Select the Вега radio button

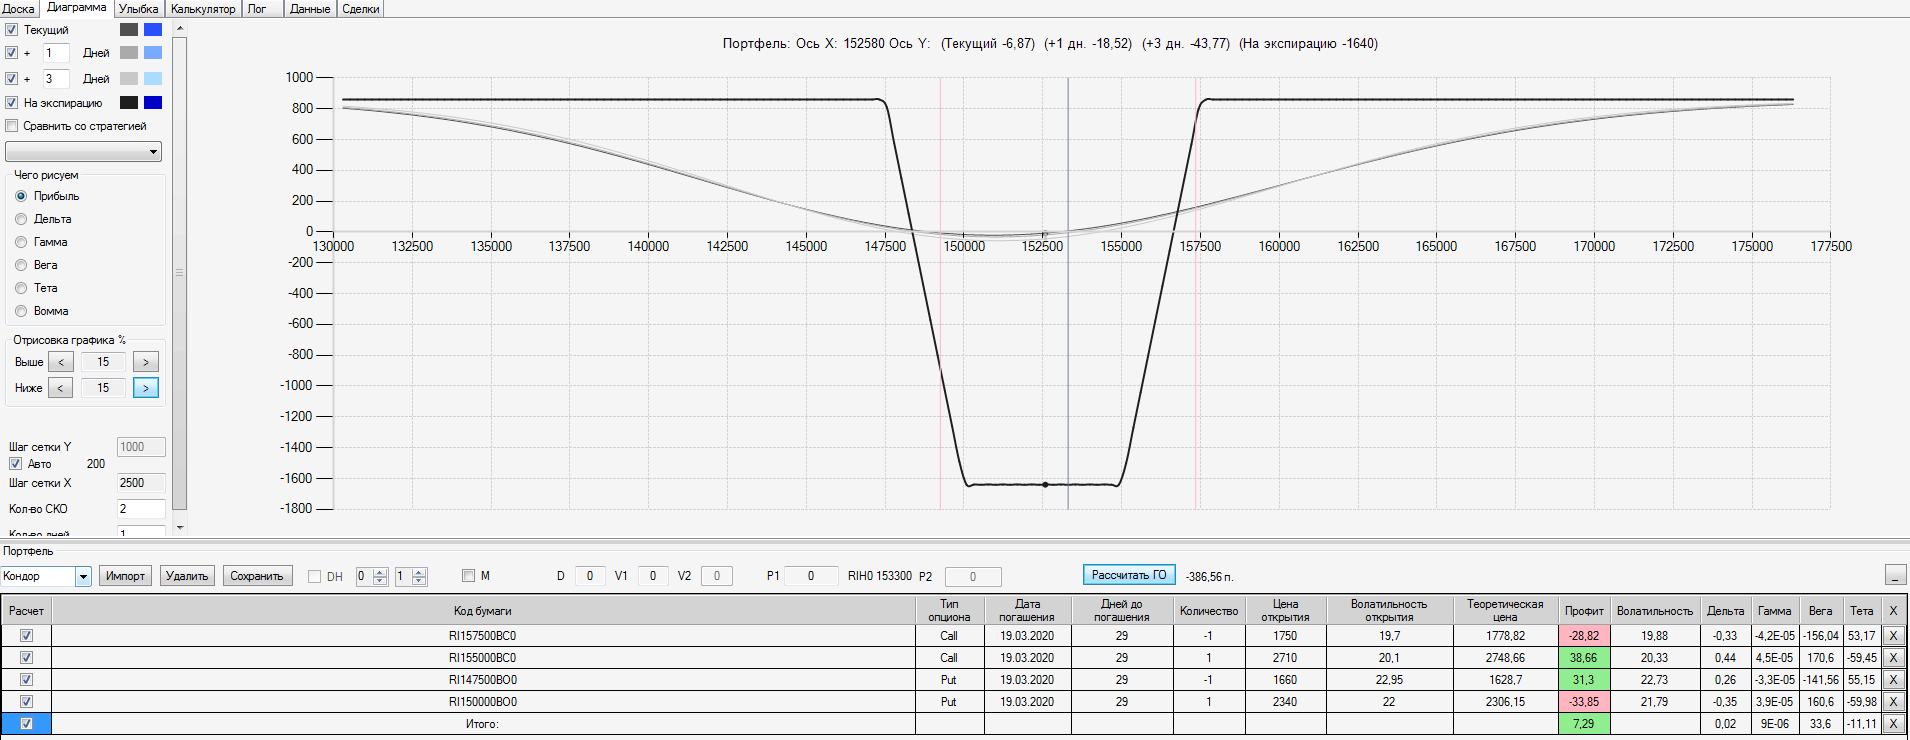pos(21,265)
